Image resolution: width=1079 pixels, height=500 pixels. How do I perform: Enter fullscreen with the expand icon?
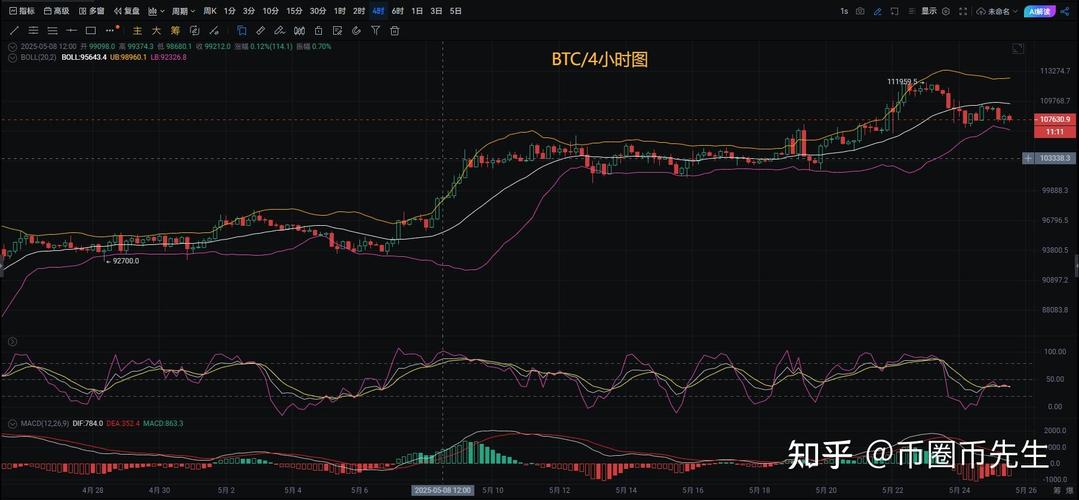click(962, 11)
